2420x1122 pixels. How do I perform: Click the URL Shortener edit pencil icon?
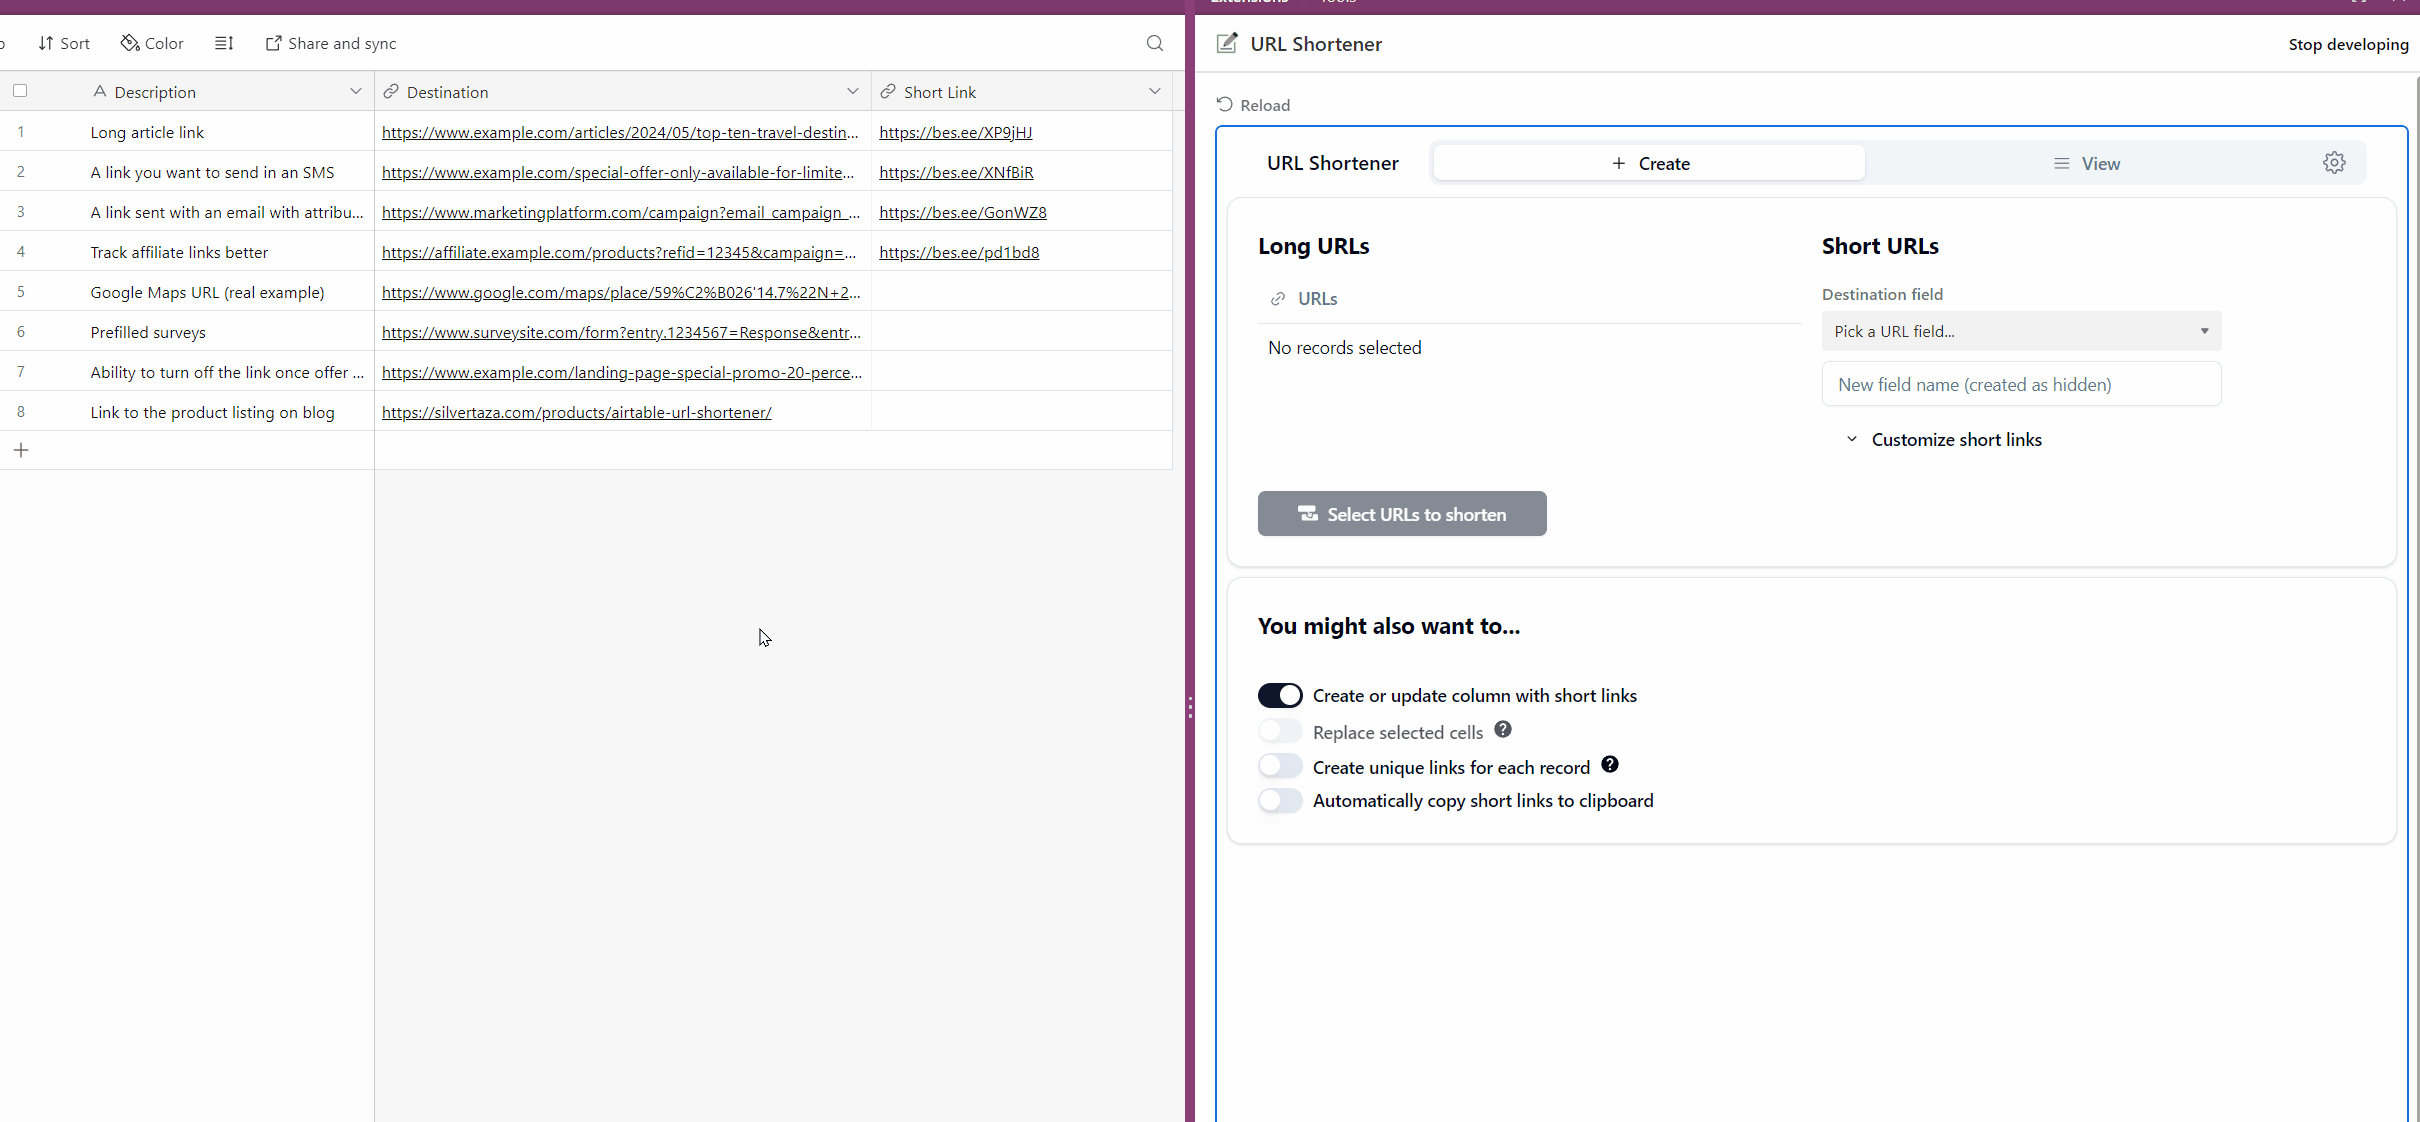(1227, 43)
